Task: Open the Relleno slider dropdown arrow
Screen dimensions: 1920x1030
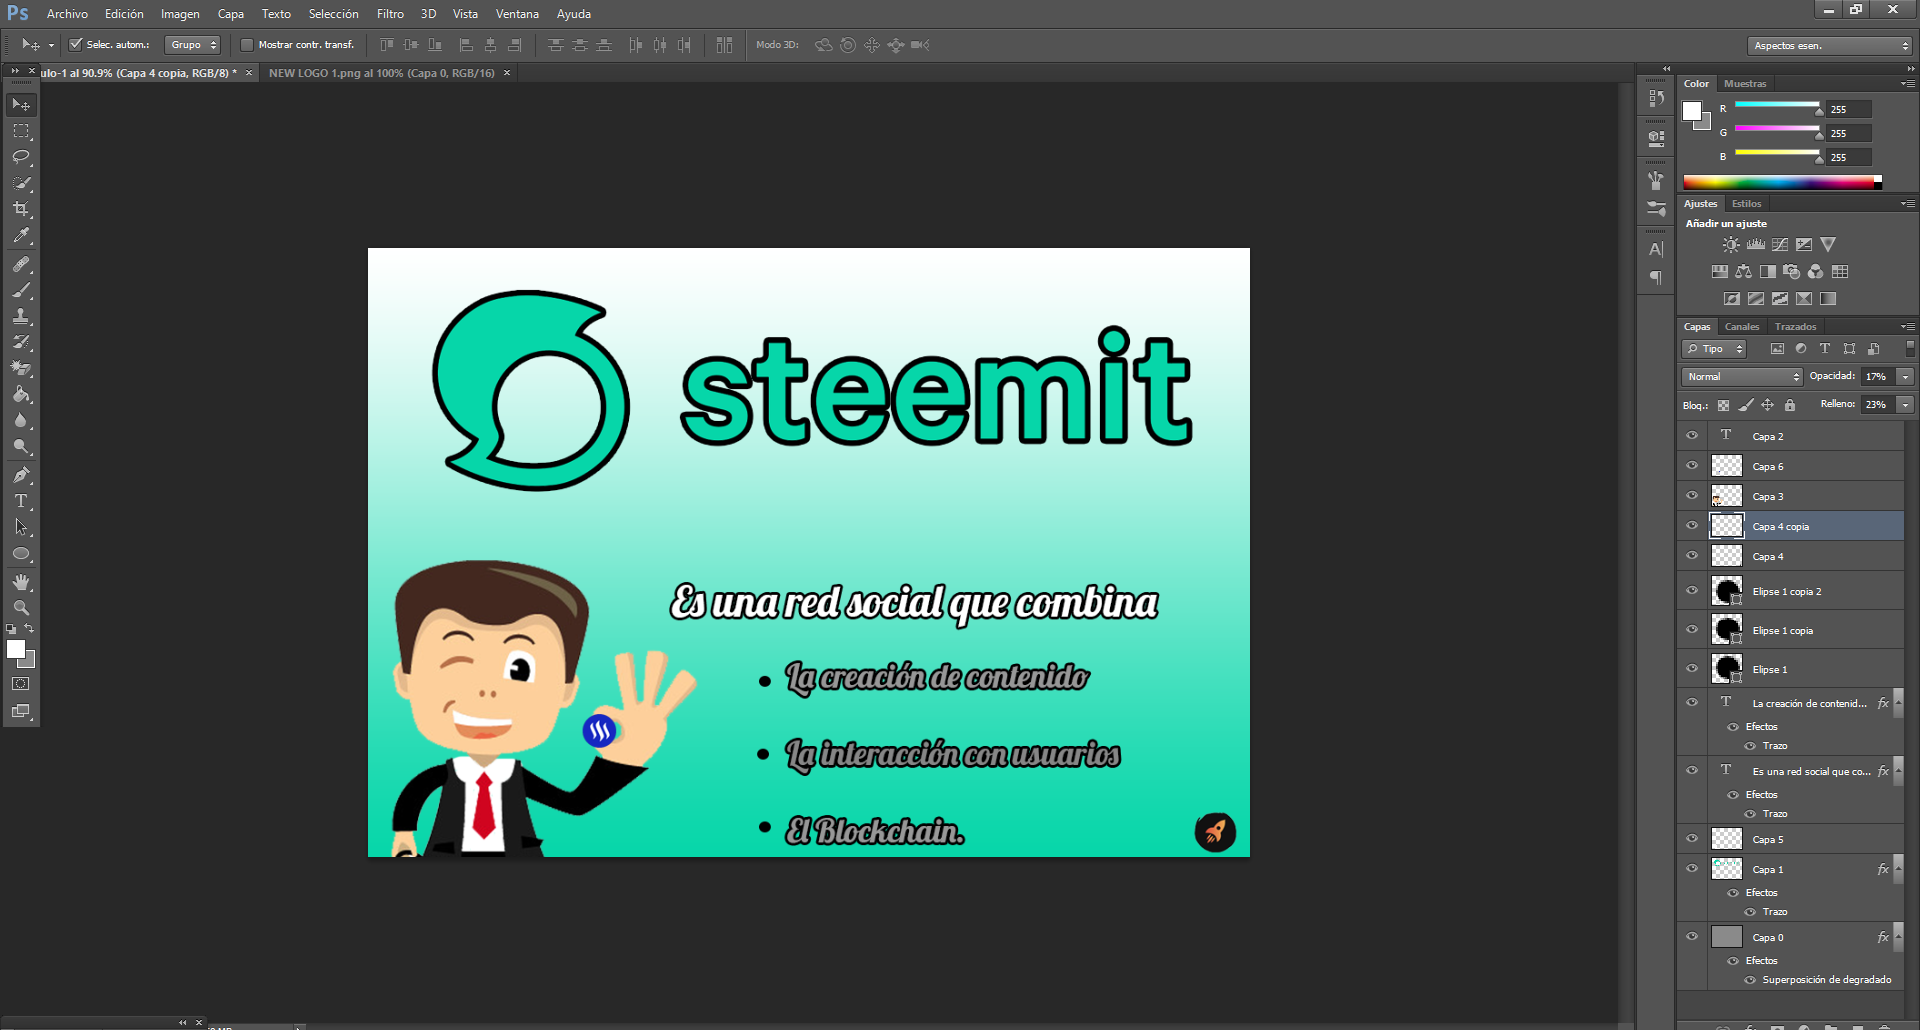Action: tap(1905, 405)
